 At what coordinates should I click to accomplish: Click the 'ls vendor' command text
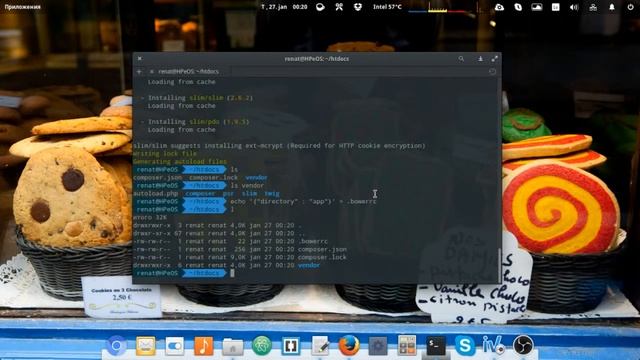pyautogui.click(x=247, y=185)
